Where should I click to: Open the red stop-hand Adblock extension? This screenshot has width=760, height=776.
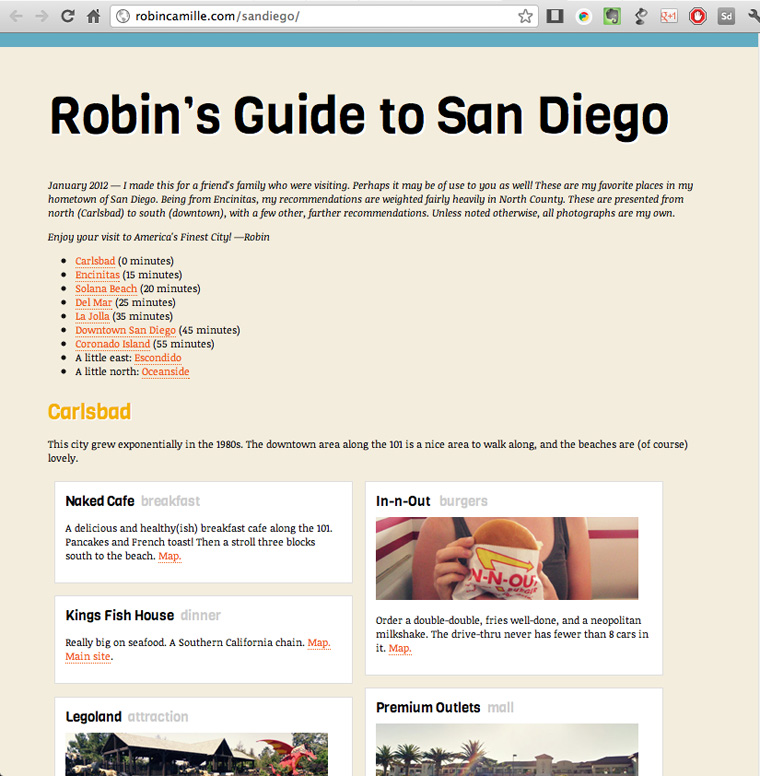click(x=698, y=17)
